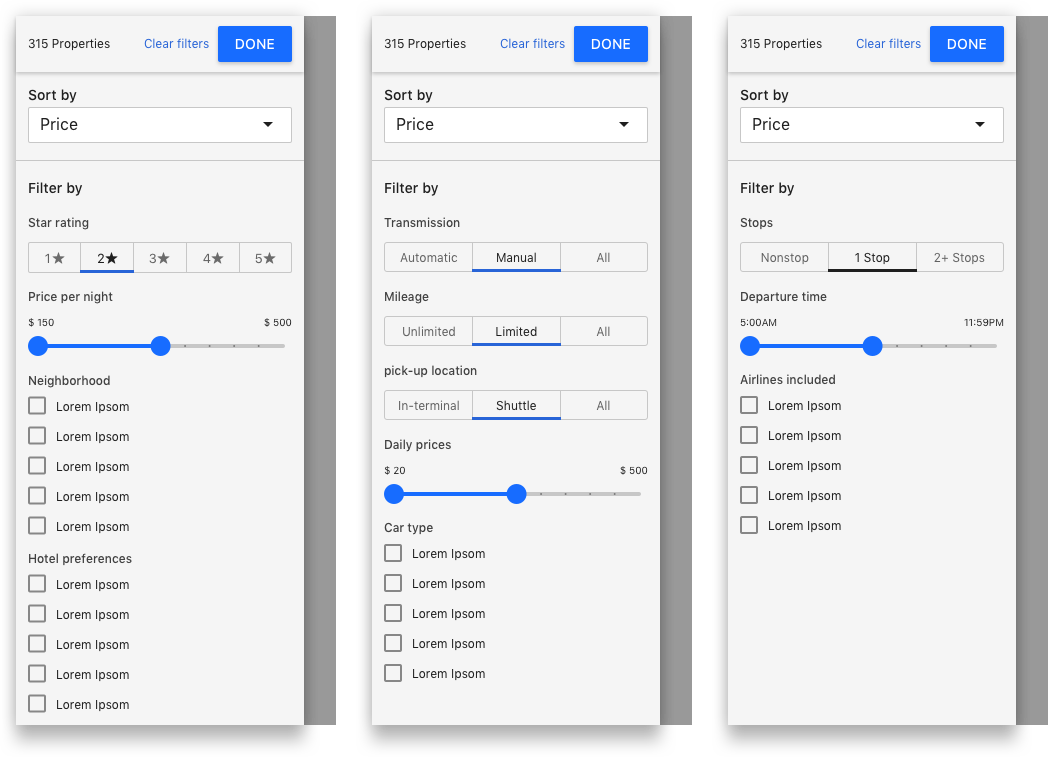This screenshot has width=1048, height=757.
Task: Tick the first Car type checkbox
Action: 393,553
